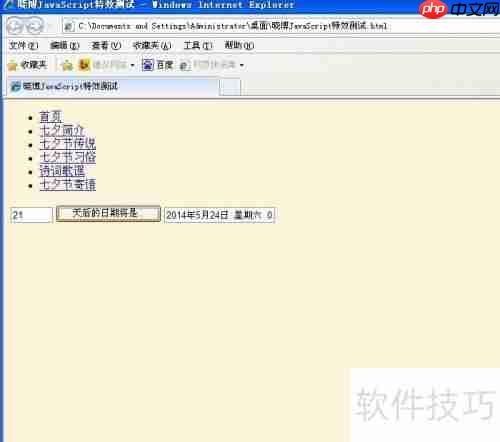Open the 帮助(H) menu
Viewport: 500px width, 442px height.
pos(239,45)
